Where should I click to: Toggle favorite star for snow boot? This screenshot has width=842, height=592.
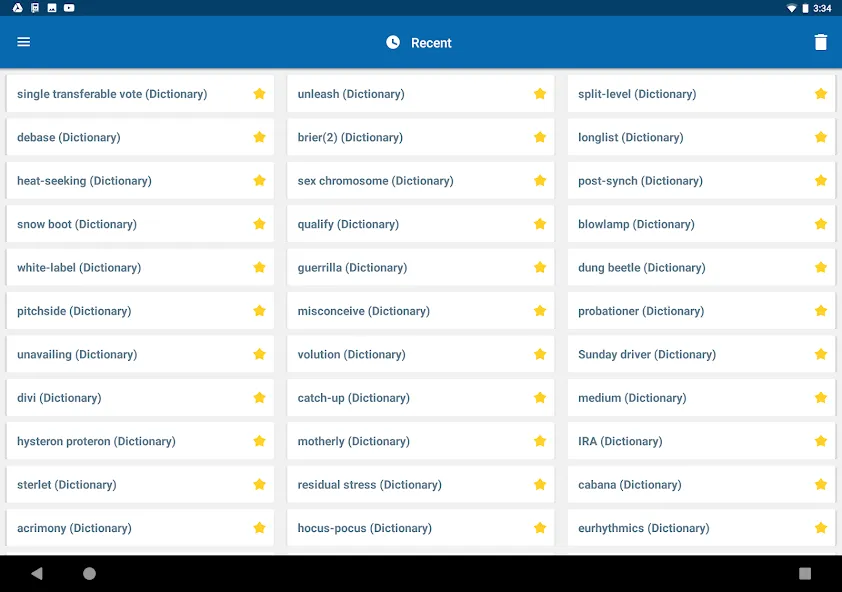[x=259, y=224]
